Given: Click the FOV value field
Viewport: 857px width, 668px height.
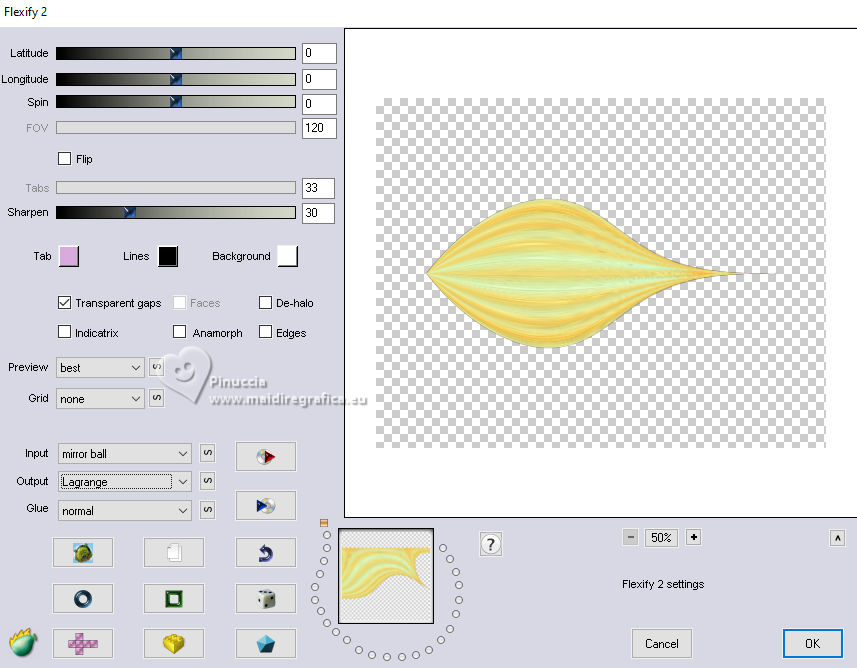Looking at the screenshot, I should [x=319, y=128].
